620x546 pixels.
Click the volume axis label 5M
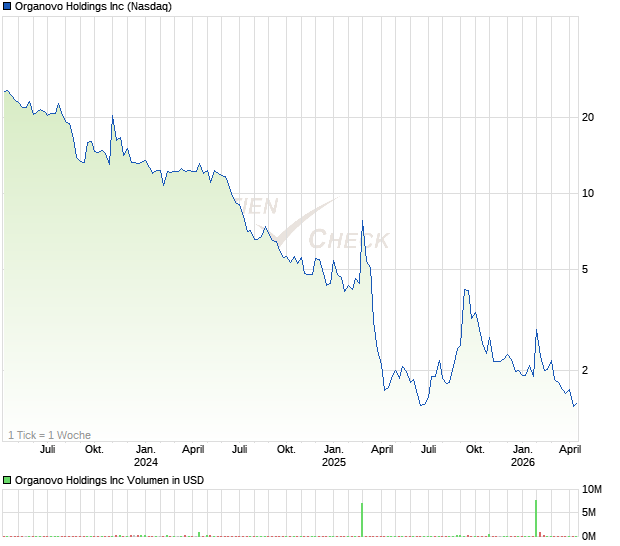tap(589, 512)
